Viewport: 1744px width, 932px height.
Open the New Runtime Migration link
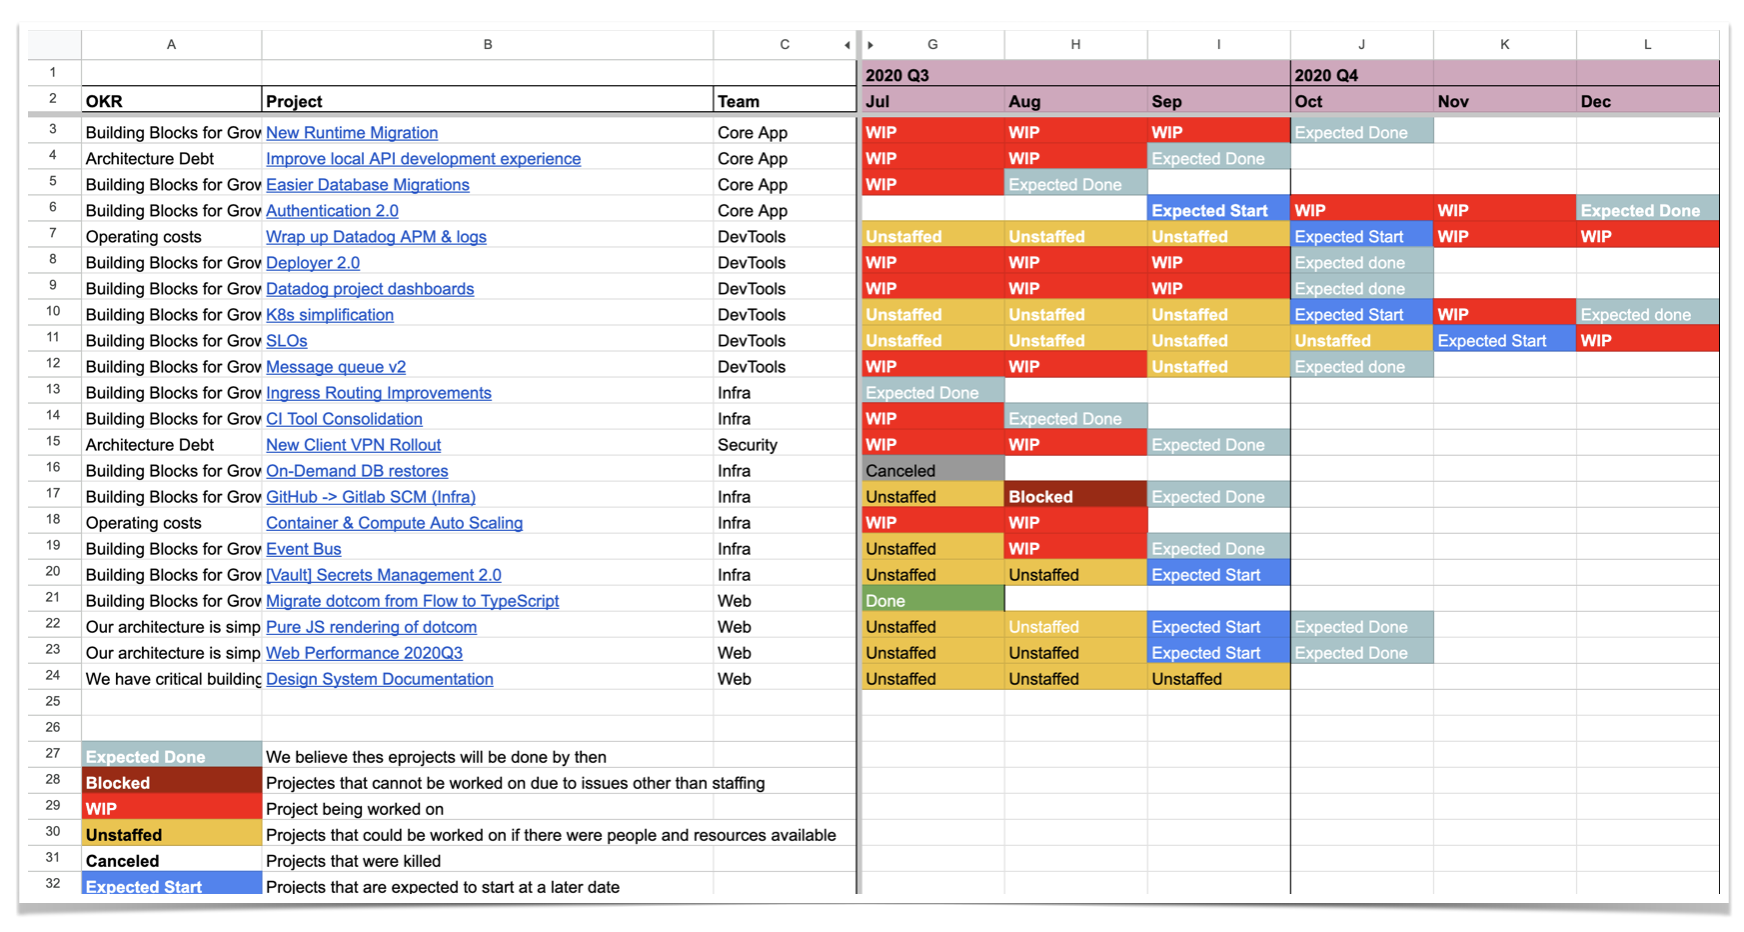pyautogui.click(x=352, y=132)
